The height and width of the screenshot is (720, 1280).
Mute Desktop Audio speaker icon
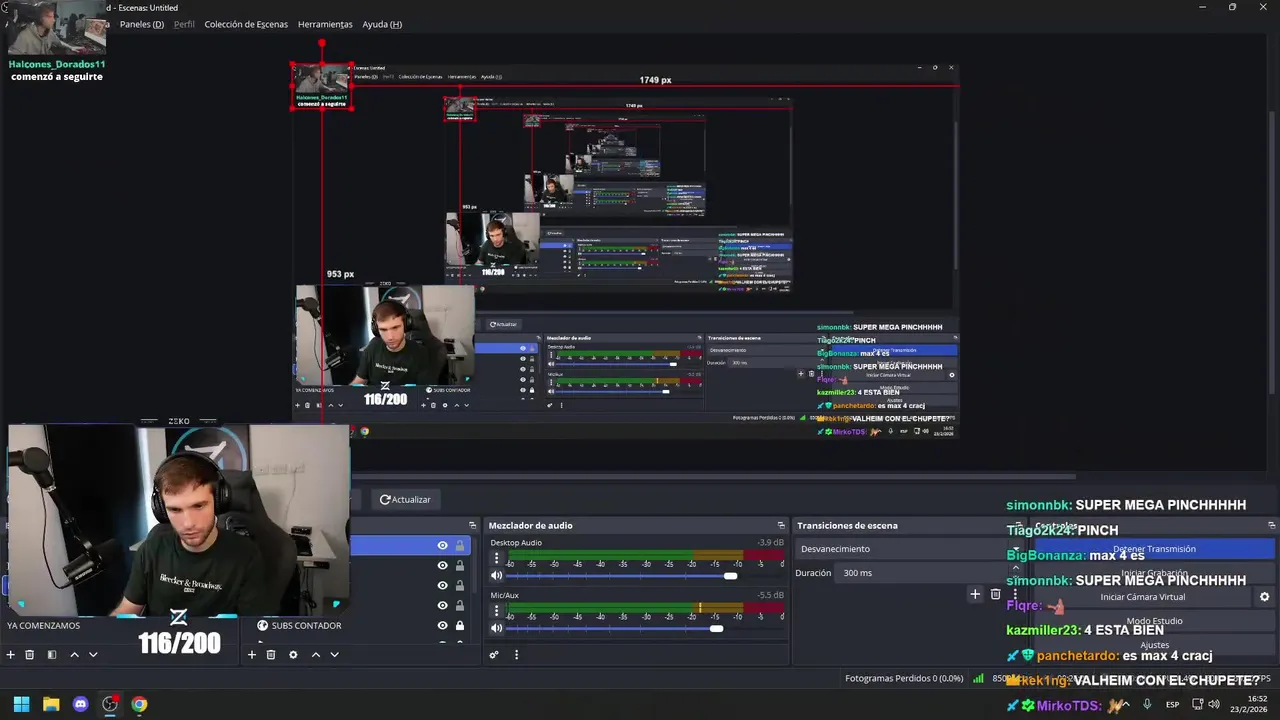point(496,576)
